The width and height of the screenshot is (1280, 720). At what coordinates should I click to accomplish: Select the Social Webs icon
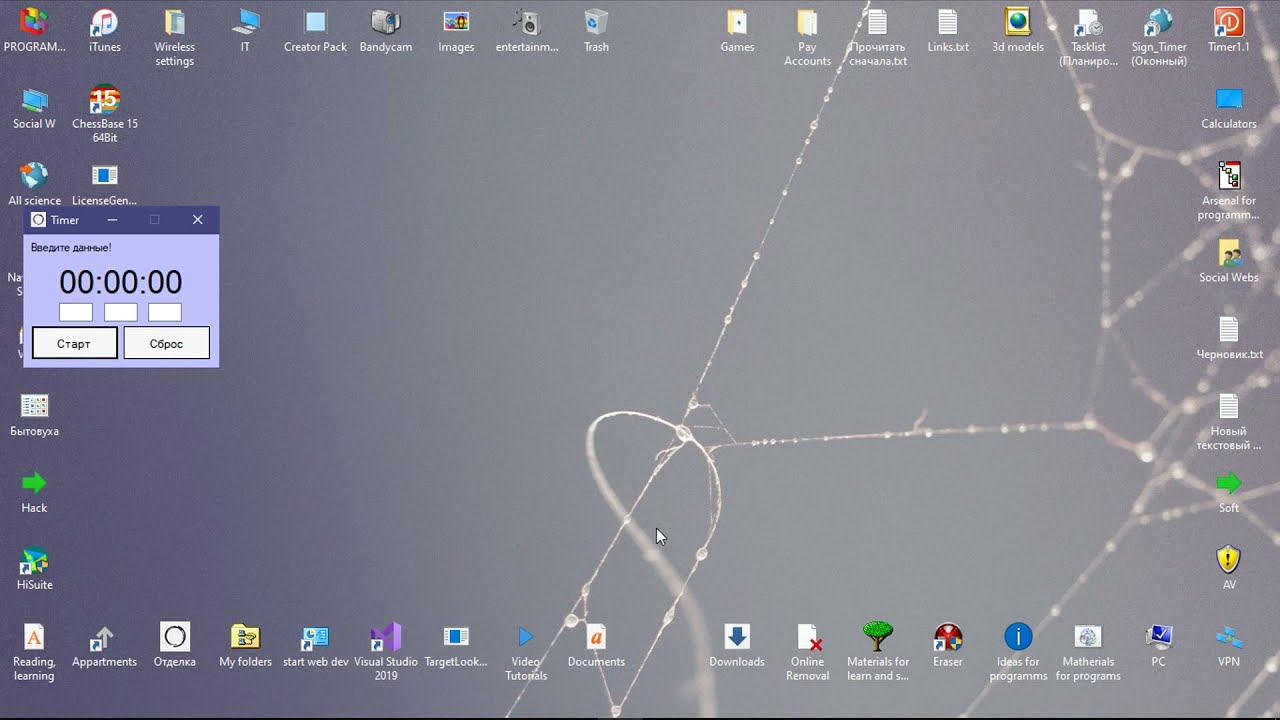(1228, 253)
